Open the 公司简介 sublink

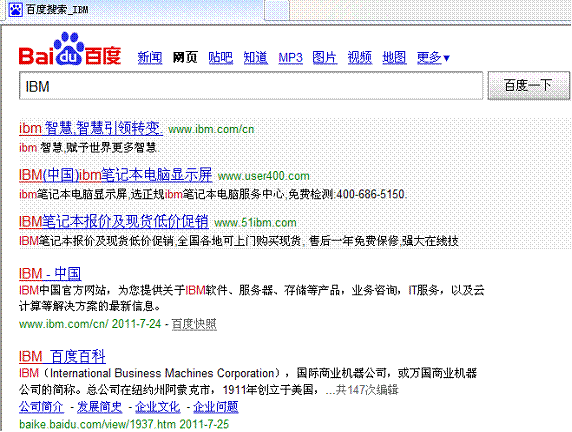tap(41, 406)
